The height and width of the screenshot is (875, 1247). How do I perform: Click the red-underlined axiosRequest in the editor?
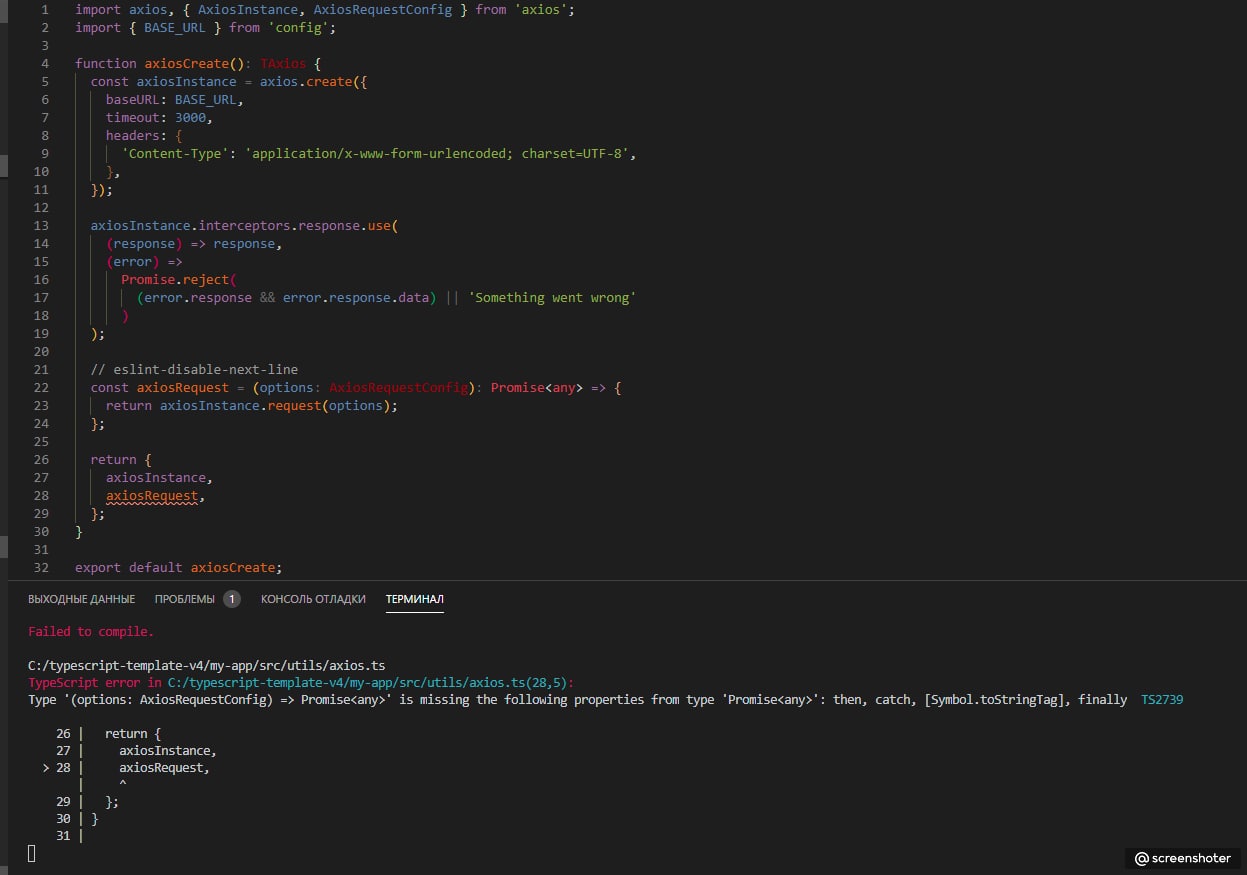153,496
